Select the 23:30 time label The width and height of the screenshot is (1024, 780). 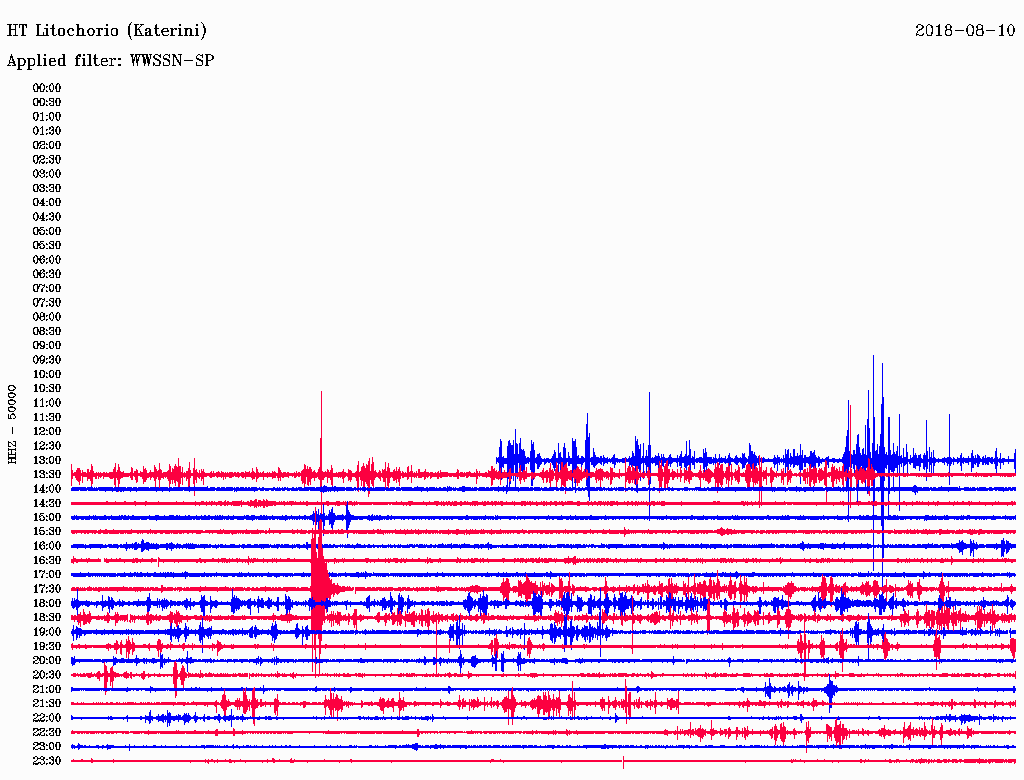point(47,761)
